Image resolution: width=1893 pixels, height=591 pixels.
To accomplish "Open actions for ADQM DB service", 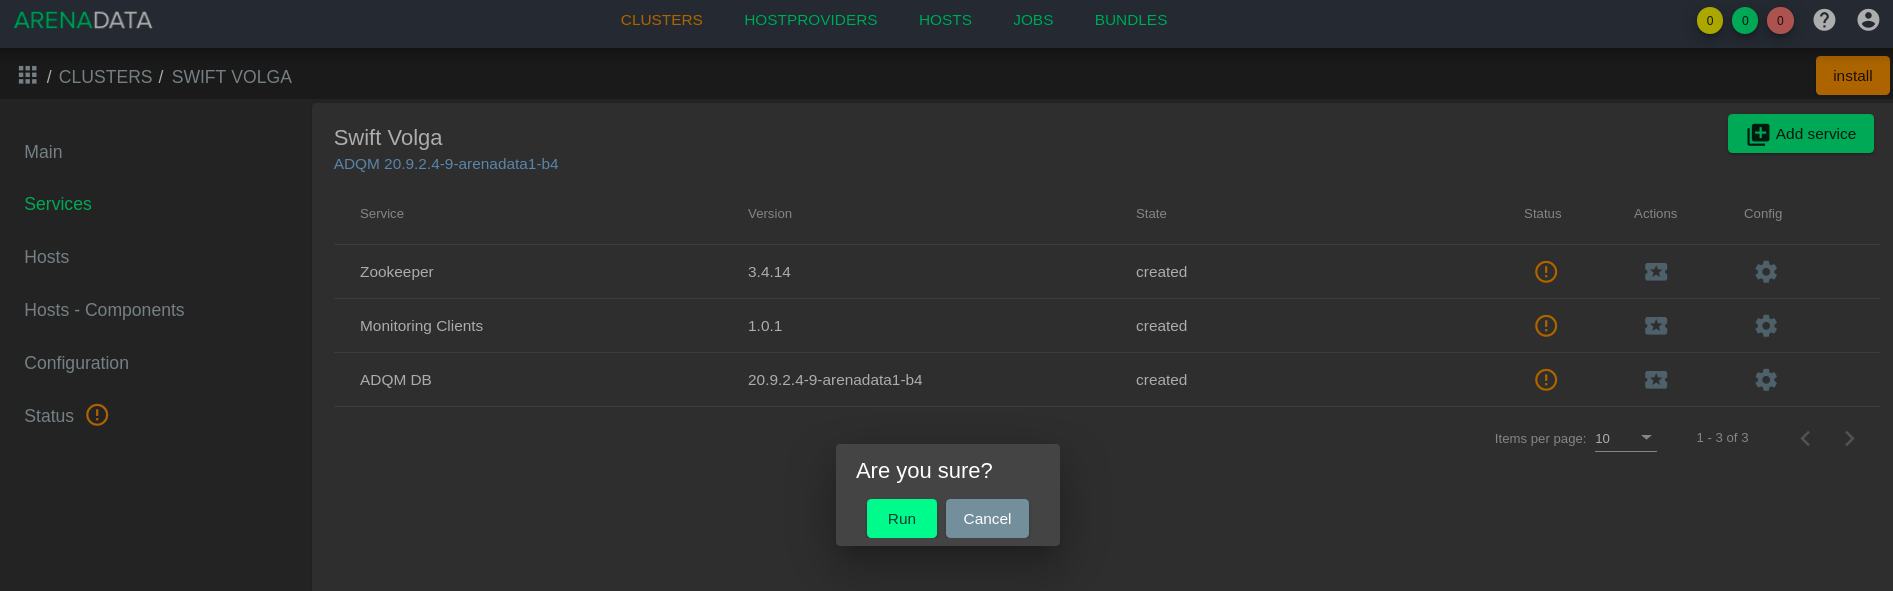I will coord(1656,380).
